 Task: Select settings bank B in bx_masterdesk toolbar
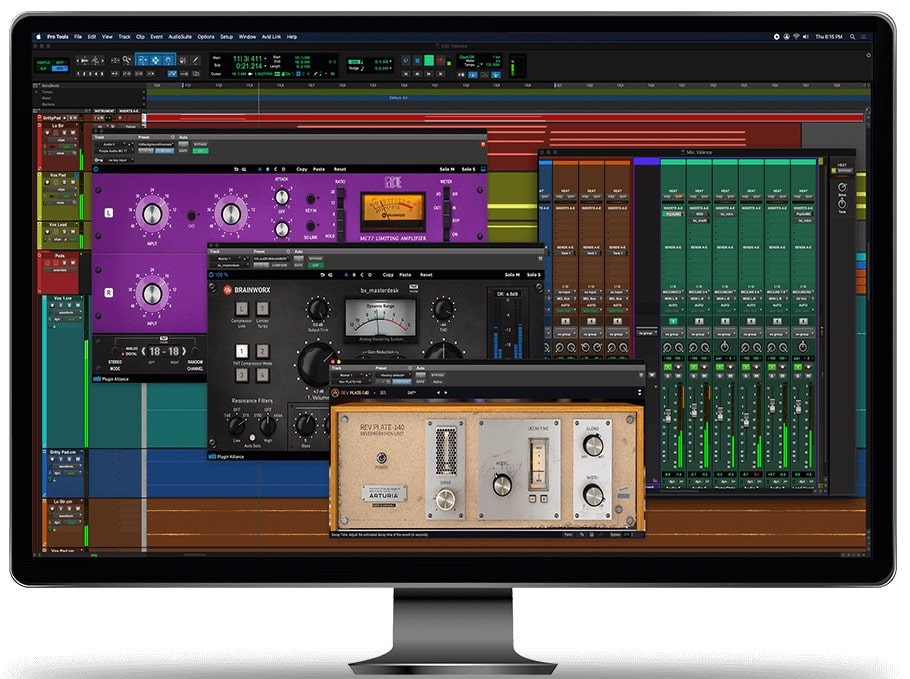pos(354,275)
